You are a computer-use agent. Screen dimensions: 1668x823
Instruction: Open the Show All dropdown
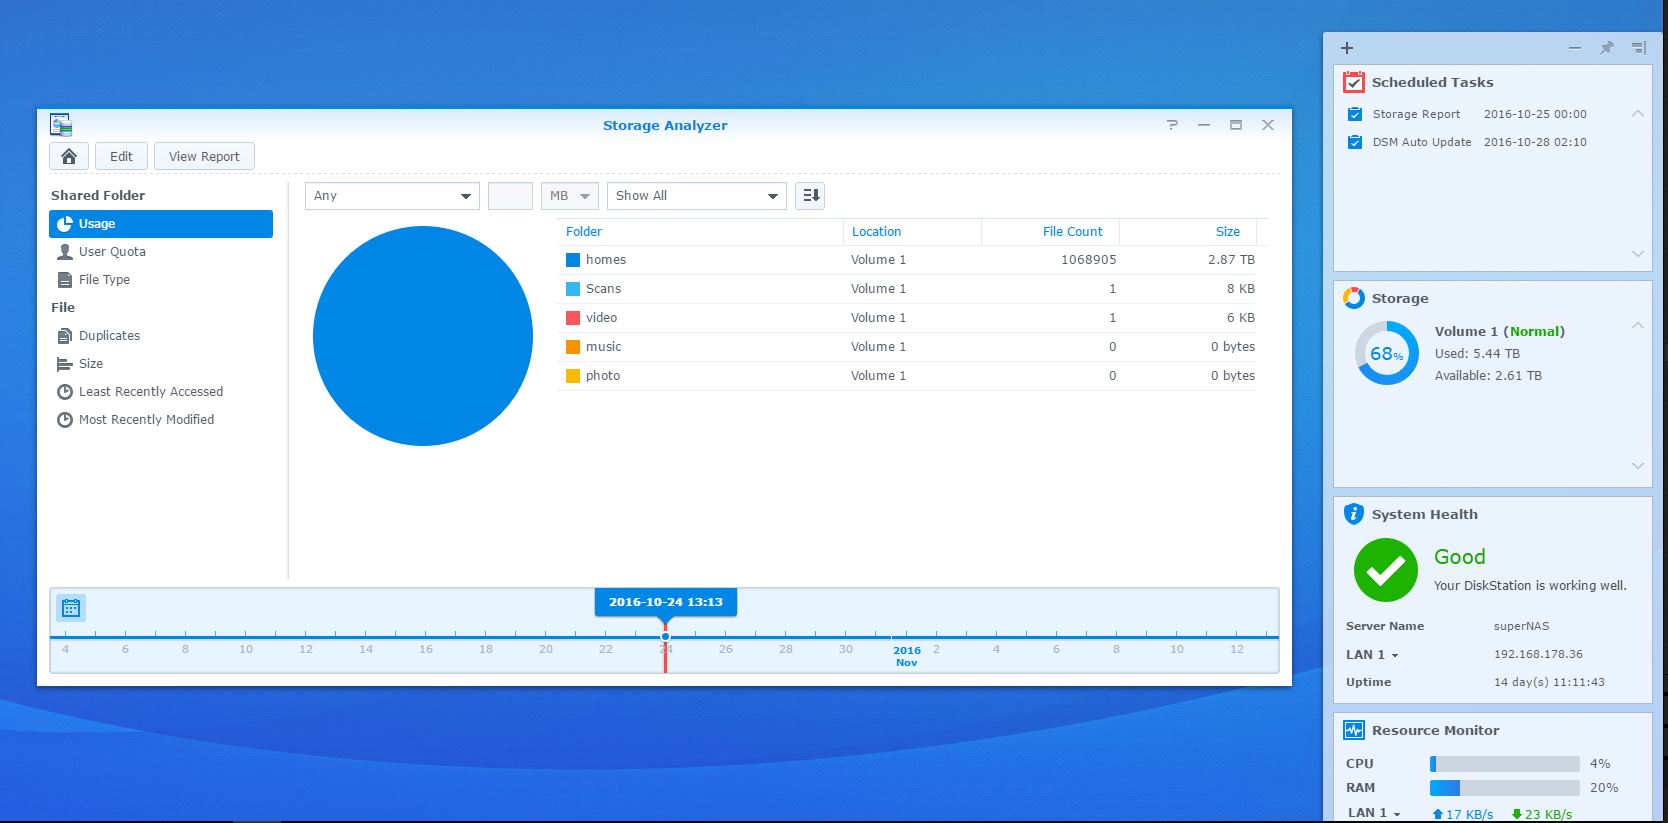[696, 196]
